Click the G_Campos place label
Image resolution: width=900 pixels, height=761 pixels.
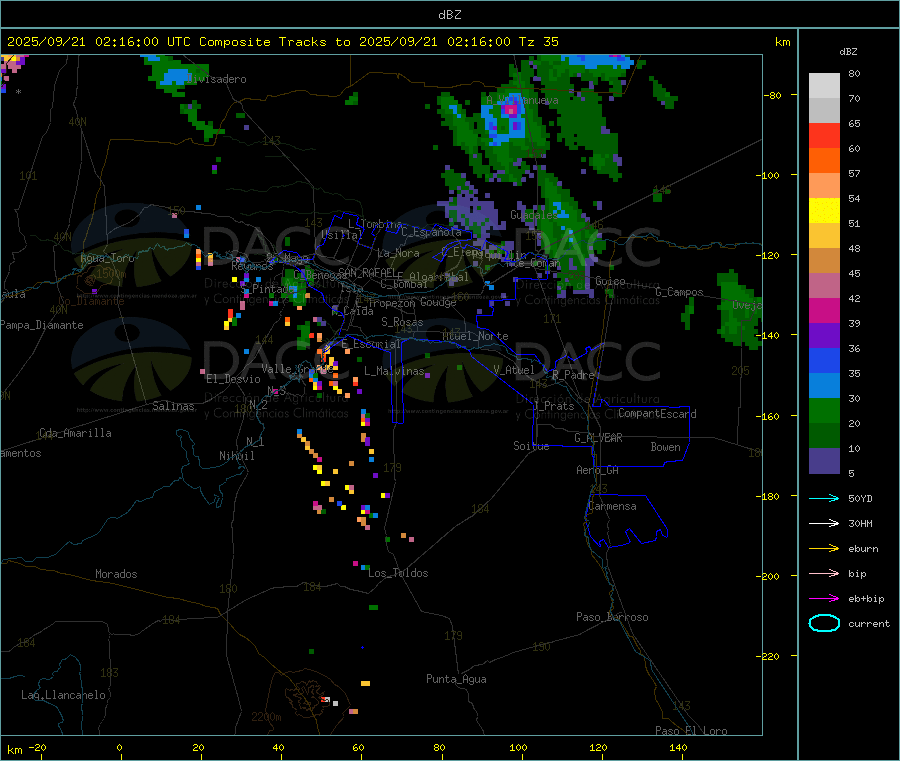(x=680, y=292)
